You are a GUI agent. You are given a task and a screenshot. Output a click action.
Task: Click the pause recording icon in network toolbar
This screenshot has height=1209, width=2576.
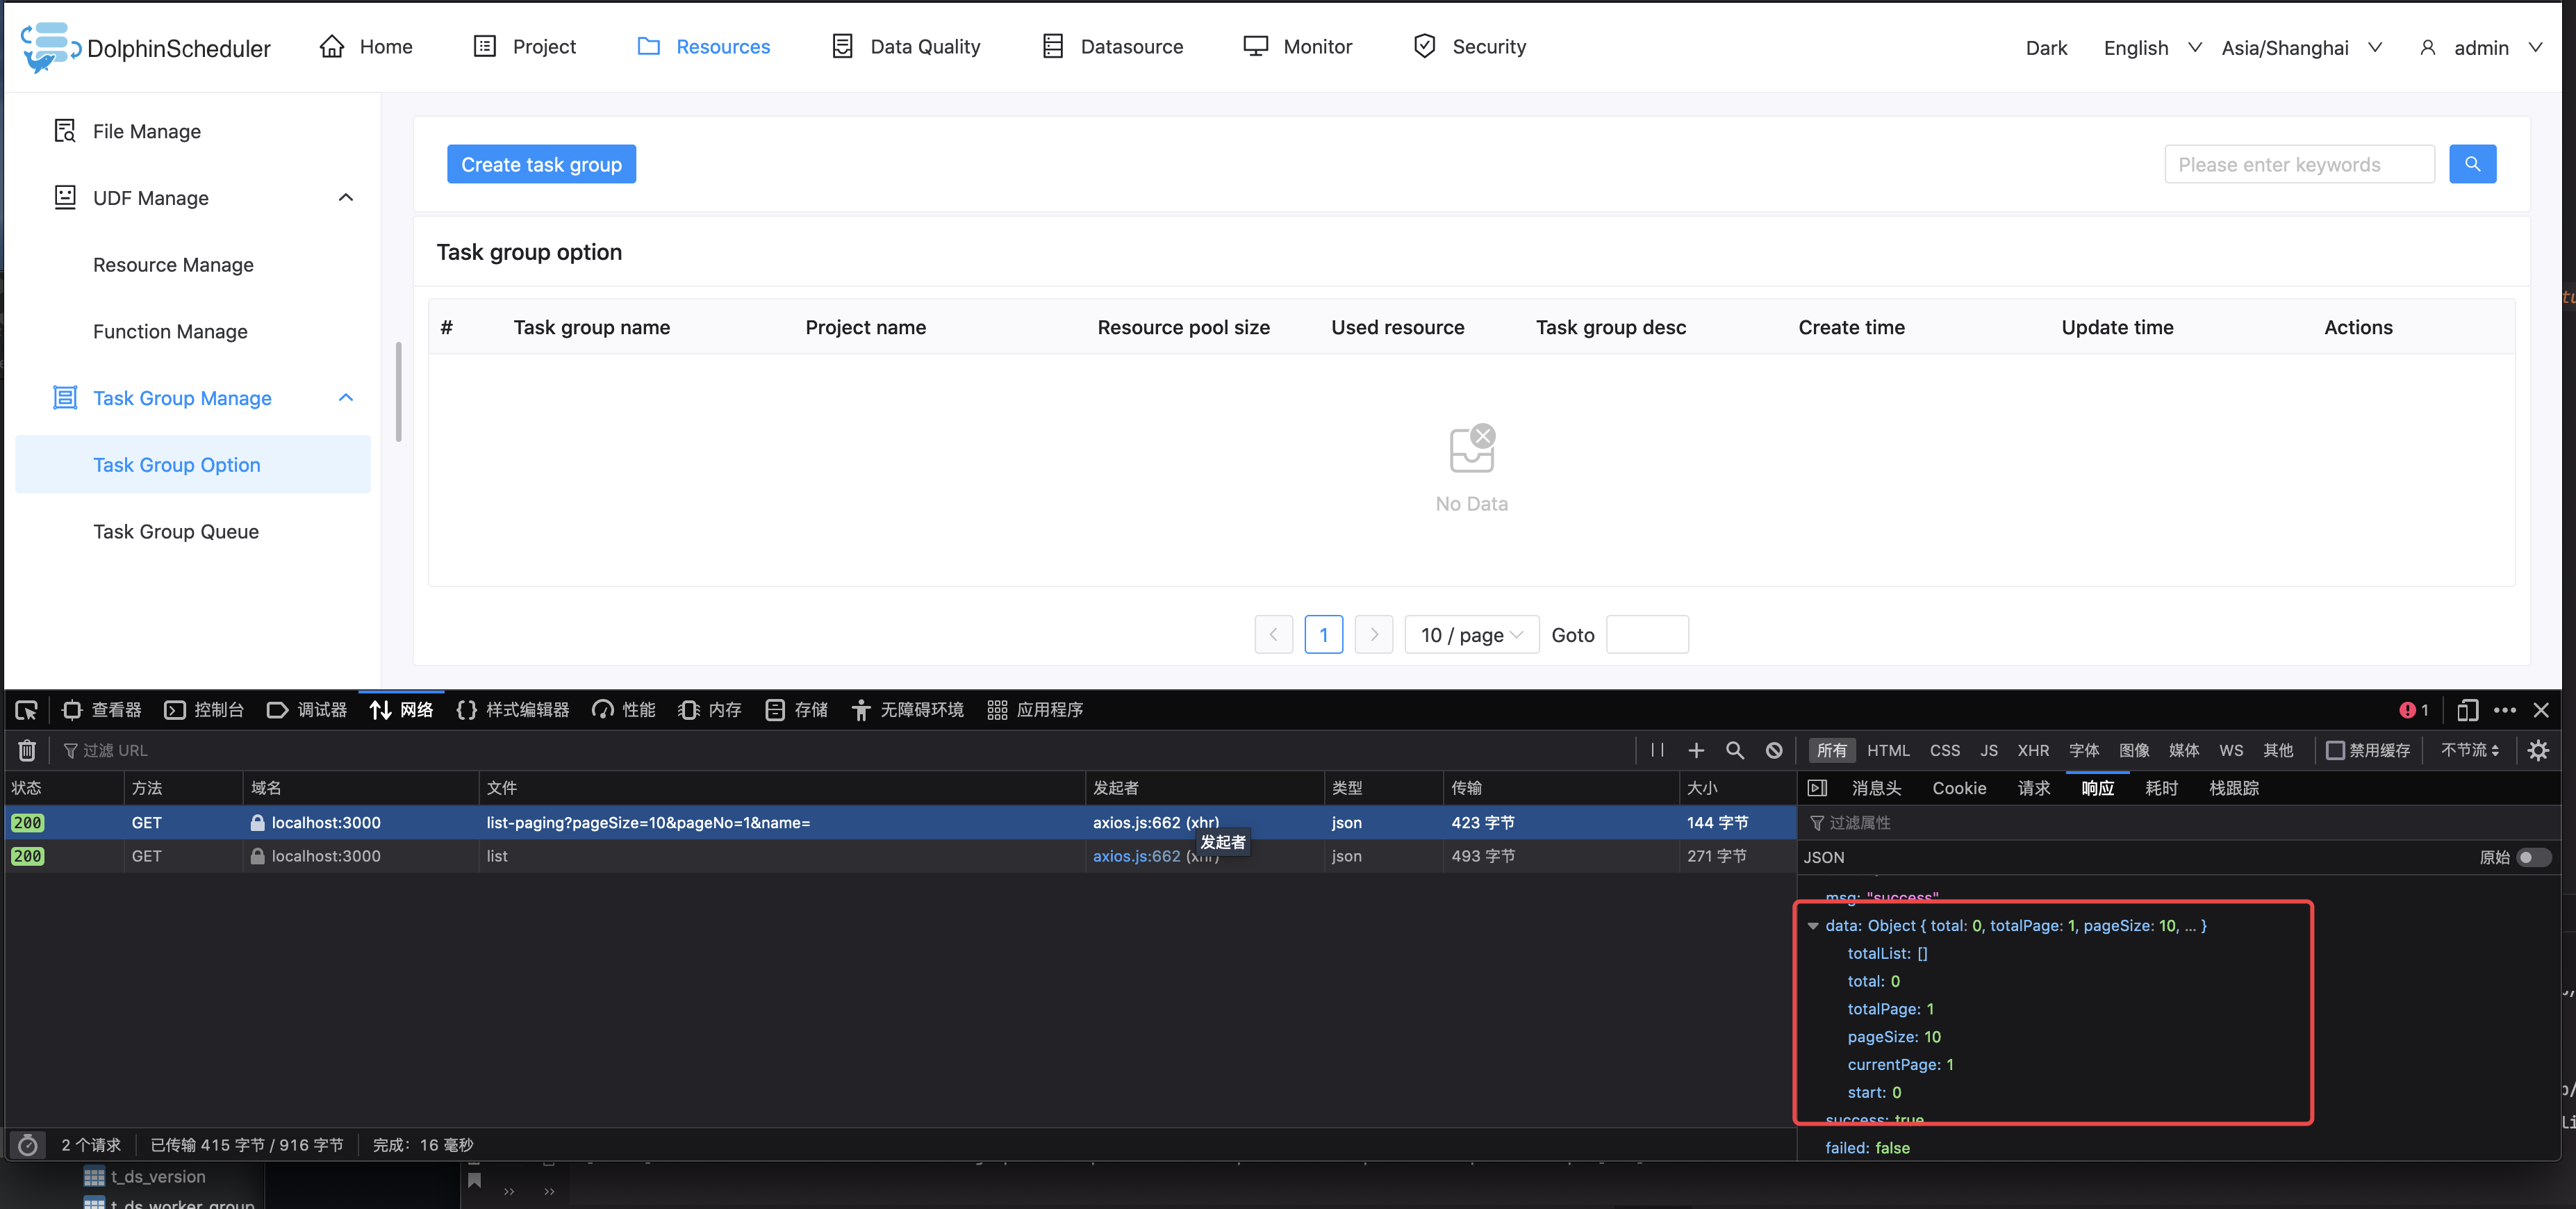click(1657, 750)
